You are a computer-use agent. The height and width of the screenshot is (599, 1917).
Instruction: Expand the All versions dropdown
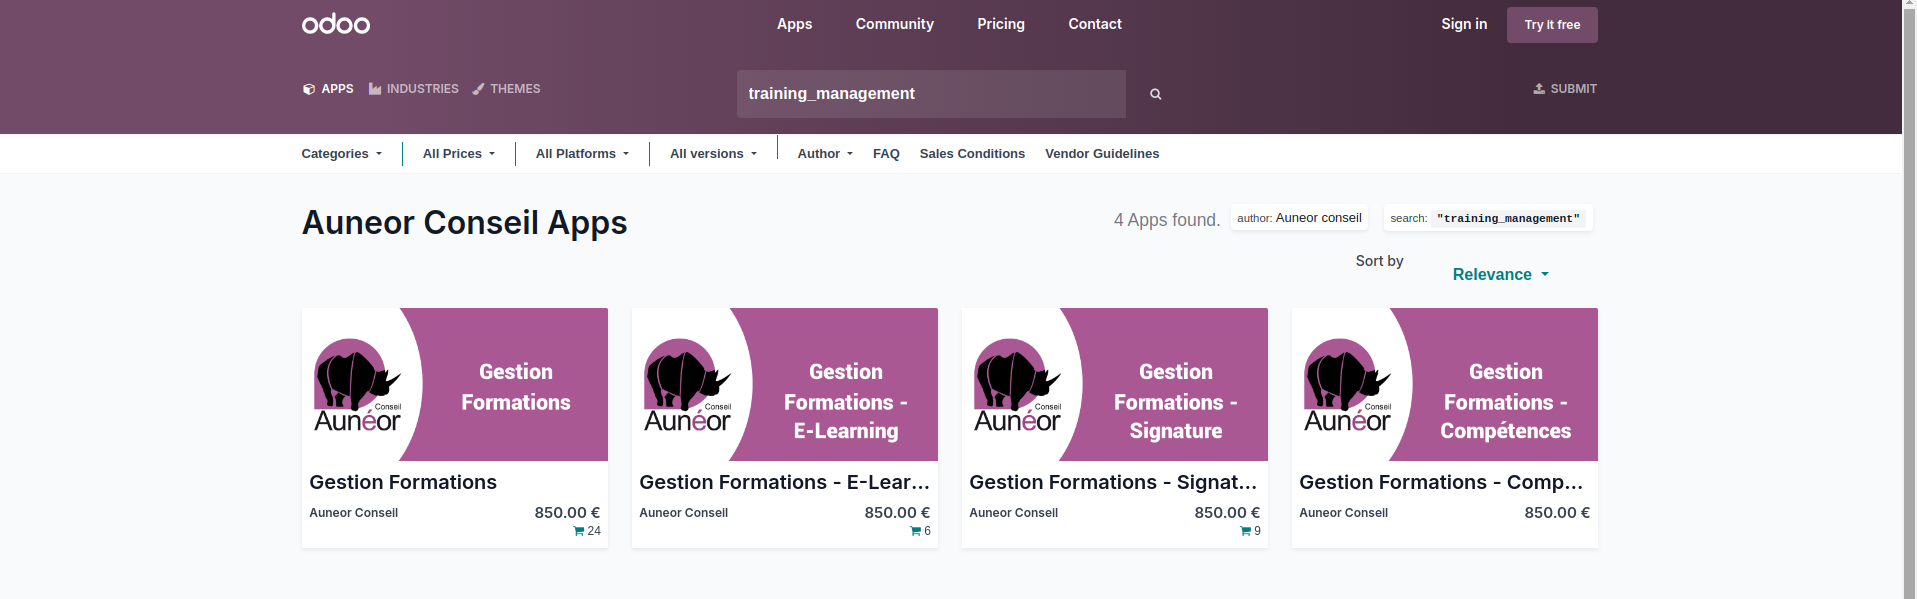pyautogui.click(x=713, y=154)
